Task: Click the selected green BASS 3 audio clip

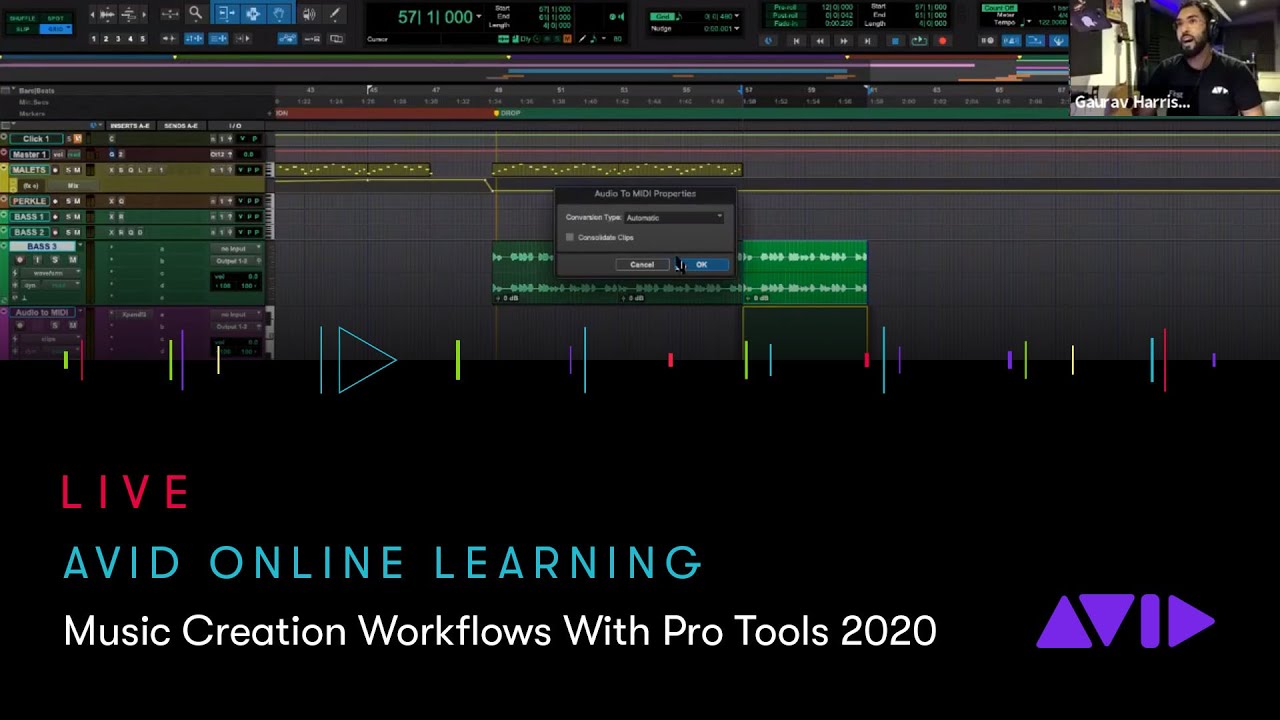Action: point(804,272)
